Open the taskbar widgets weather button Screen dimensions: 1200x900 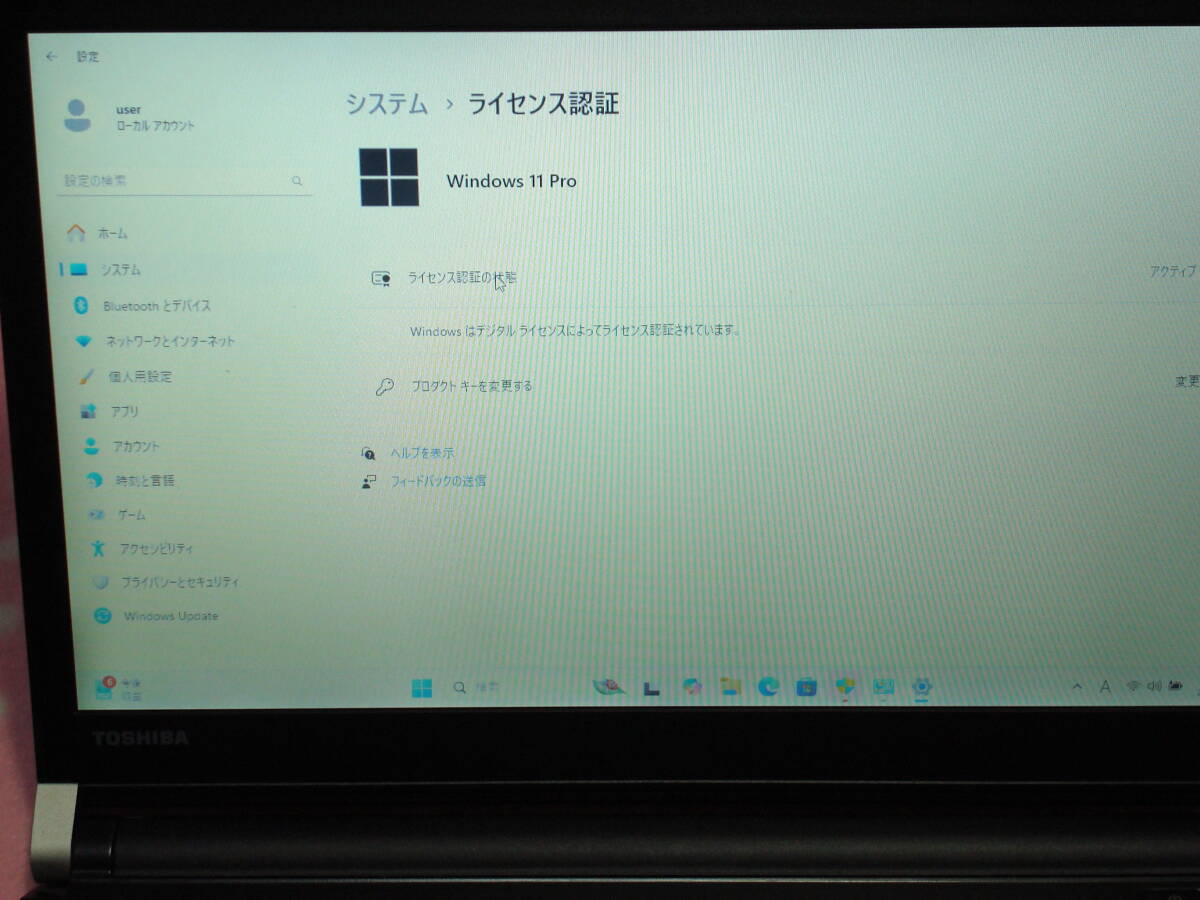click(119, 687)
